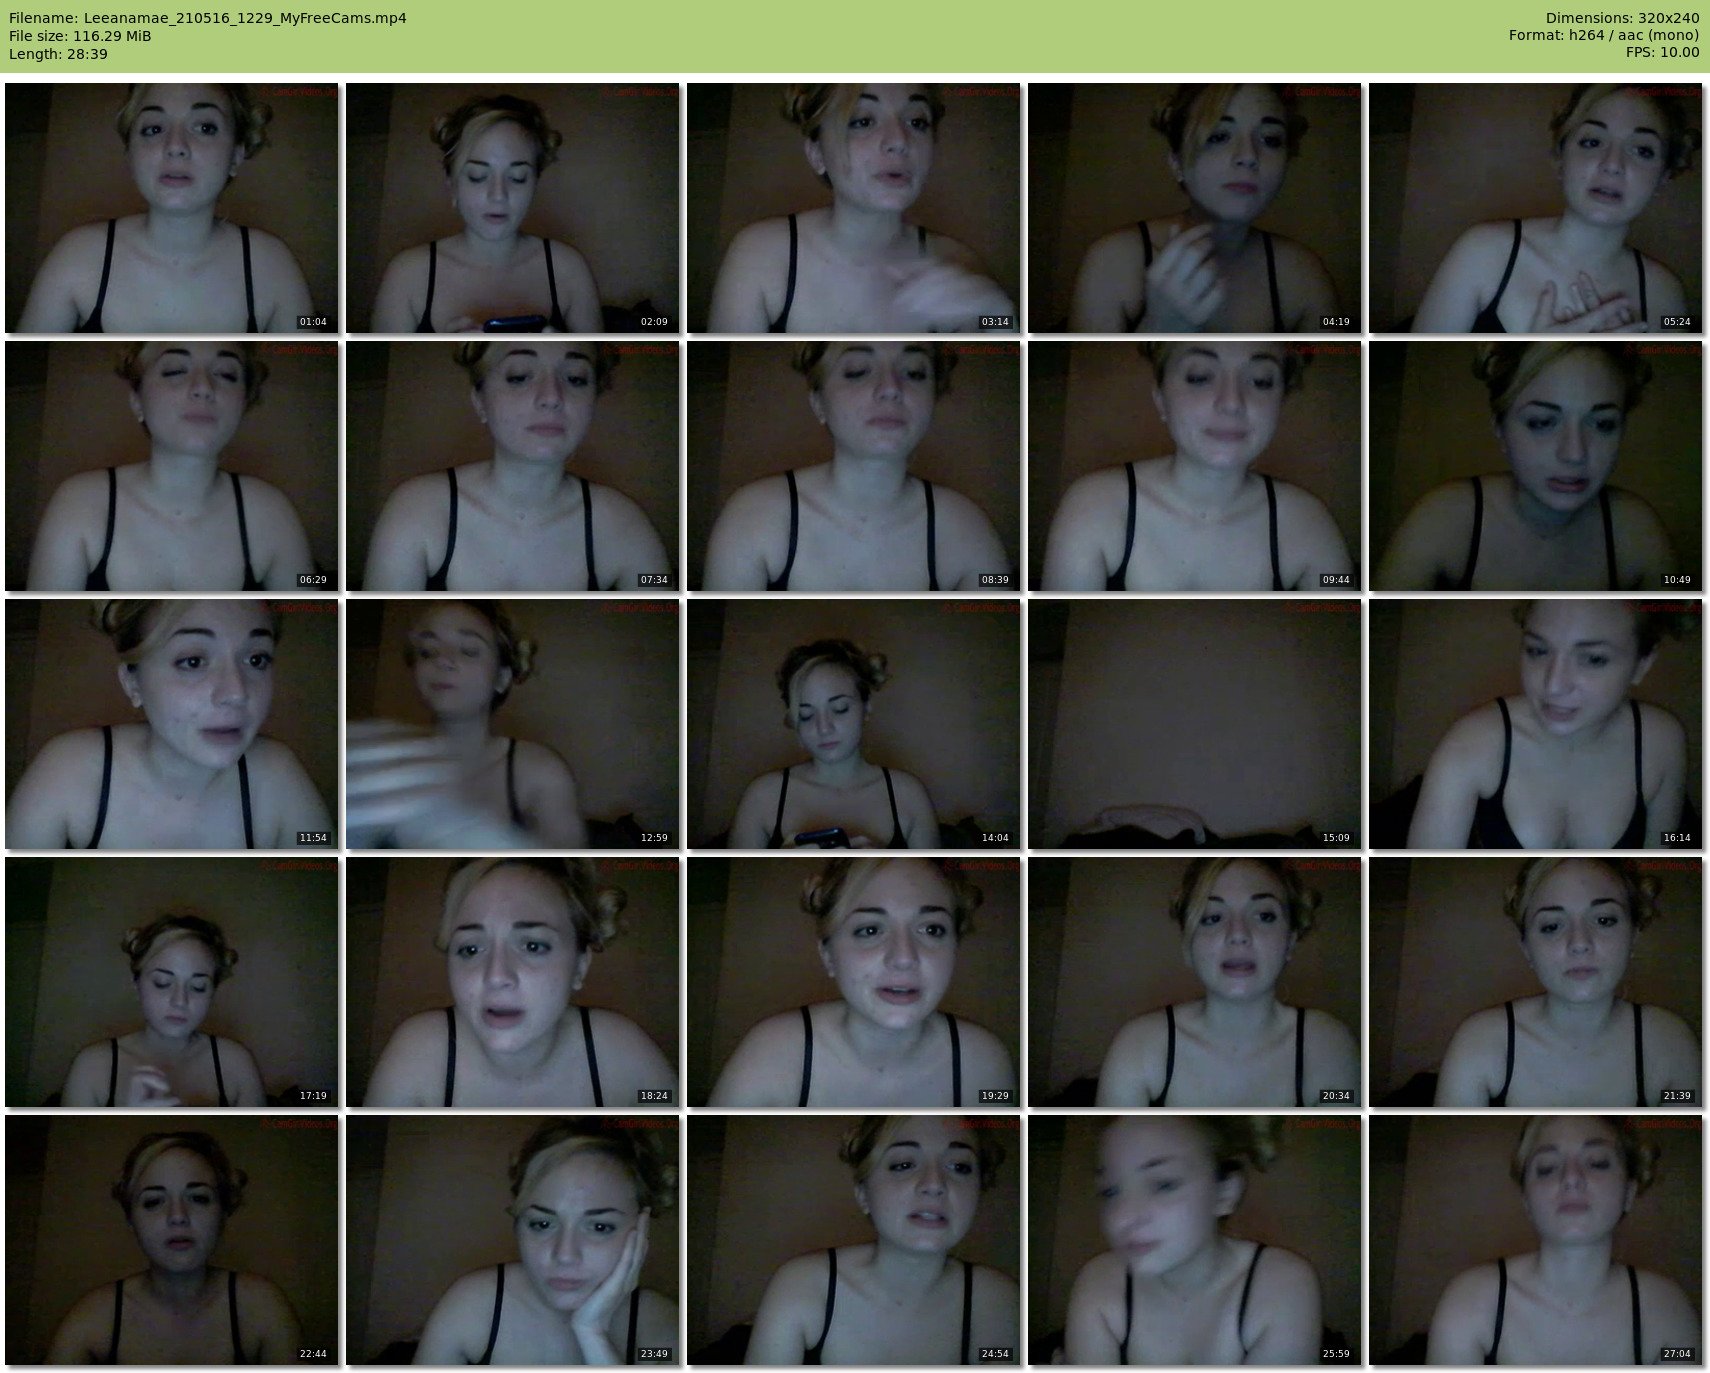Select the thumbnail timestamped 02:09
Viewport: 1710px width, 1373px height.
tap(513, 208)
